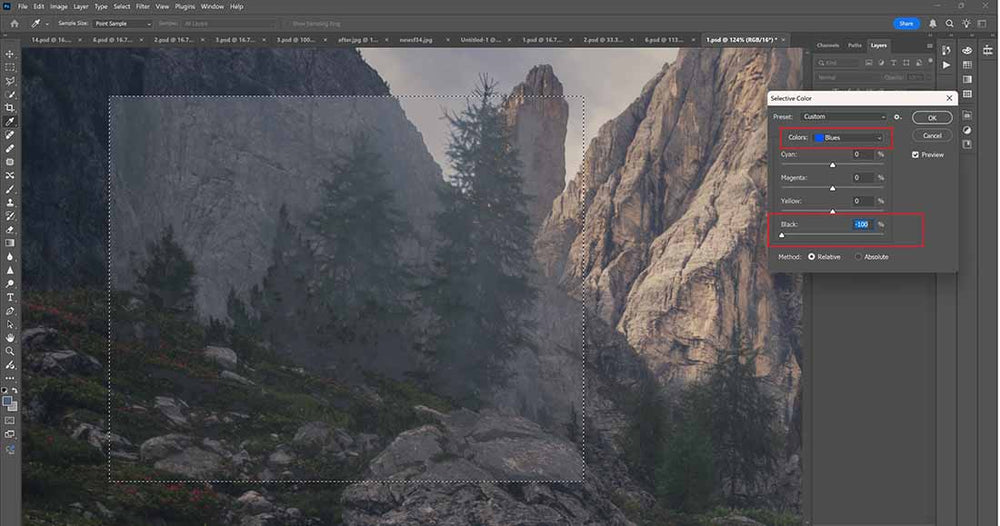Toggle Quick Mask mode icon
The height and width of the screenshot is (526, 1000).
[x=10, y=421]
